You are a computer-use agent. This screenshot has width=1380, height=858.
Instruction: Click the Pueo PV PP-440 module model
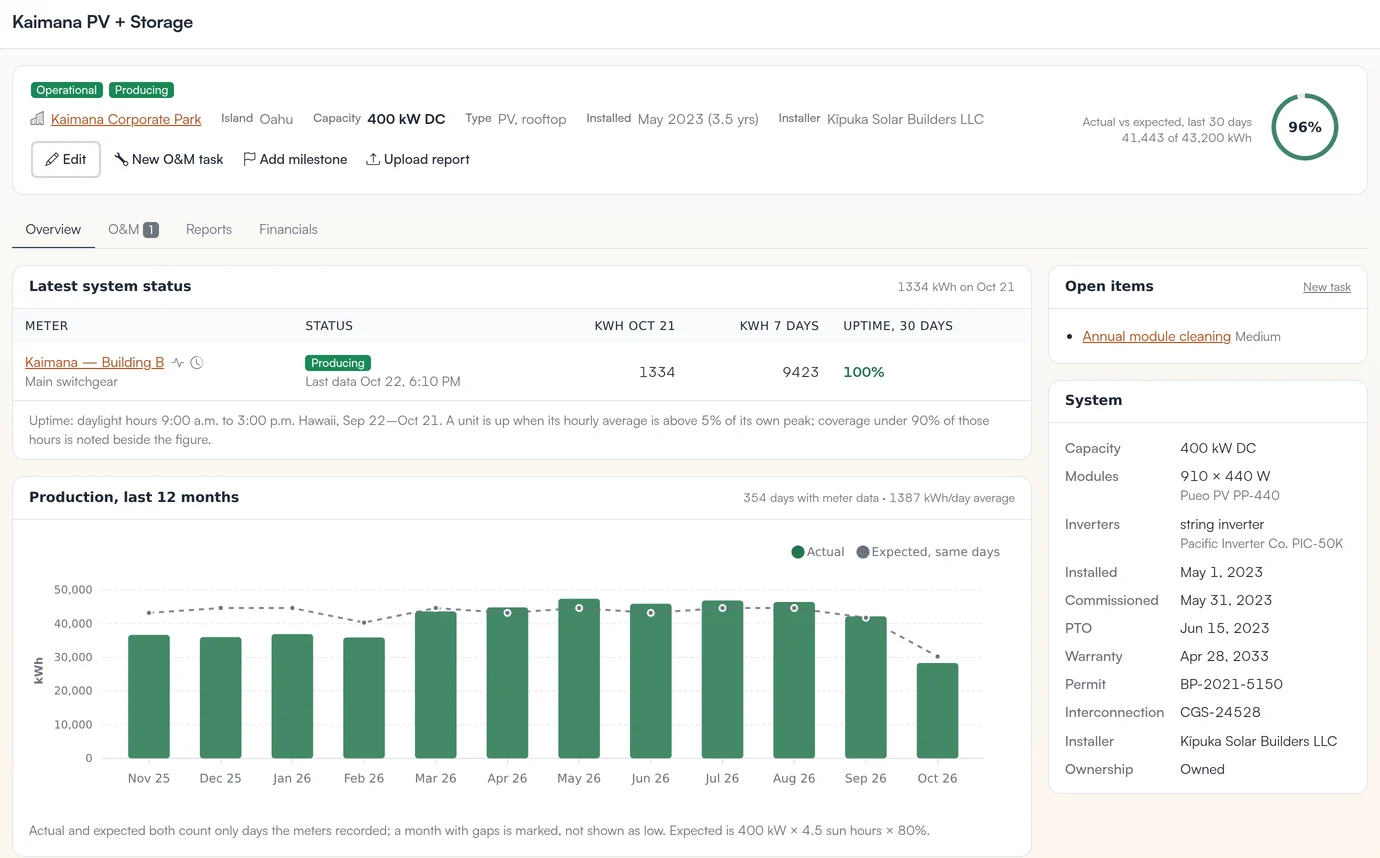coord(1230,495)
